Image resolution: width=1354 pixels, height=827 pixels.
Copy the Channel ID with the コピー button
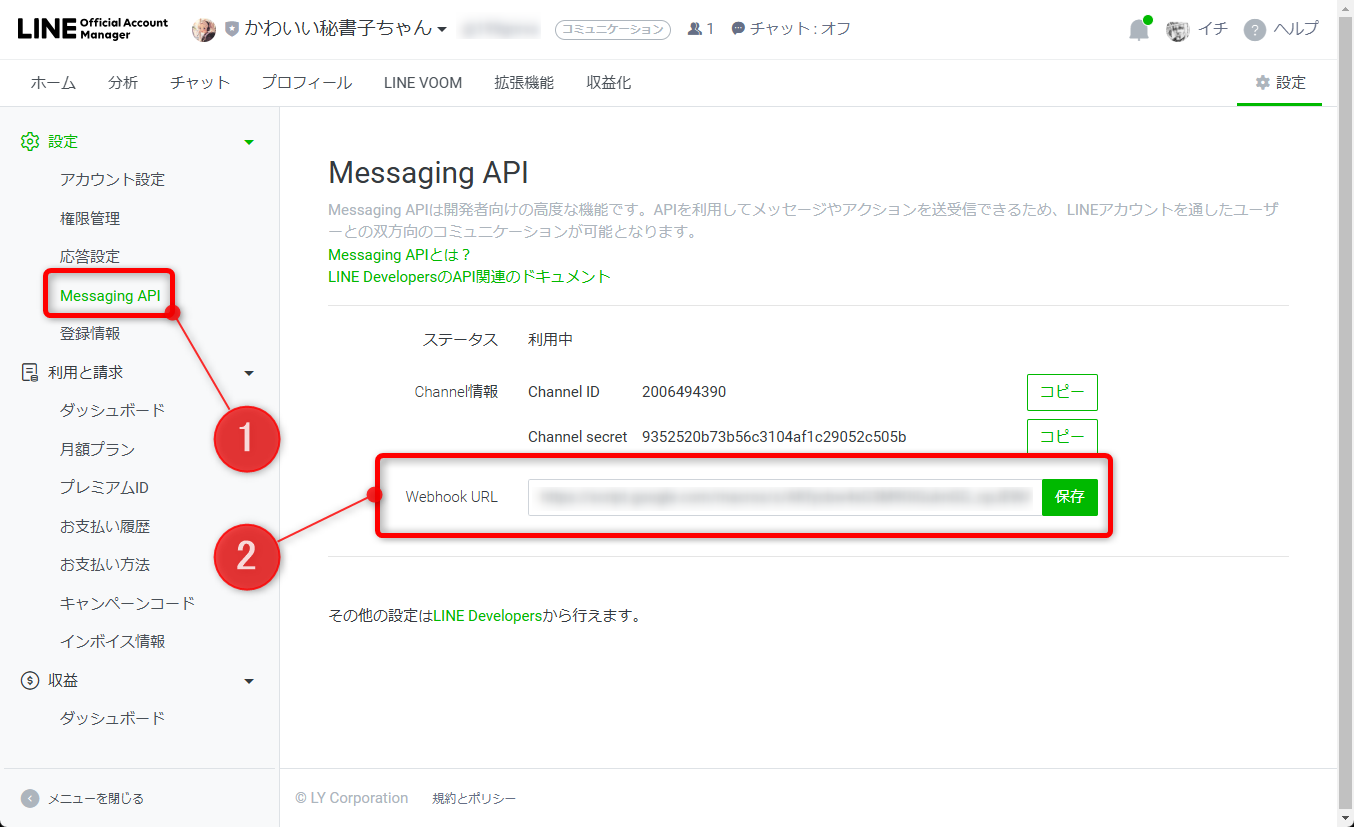pyautogui.click(x=1062, y=392)
